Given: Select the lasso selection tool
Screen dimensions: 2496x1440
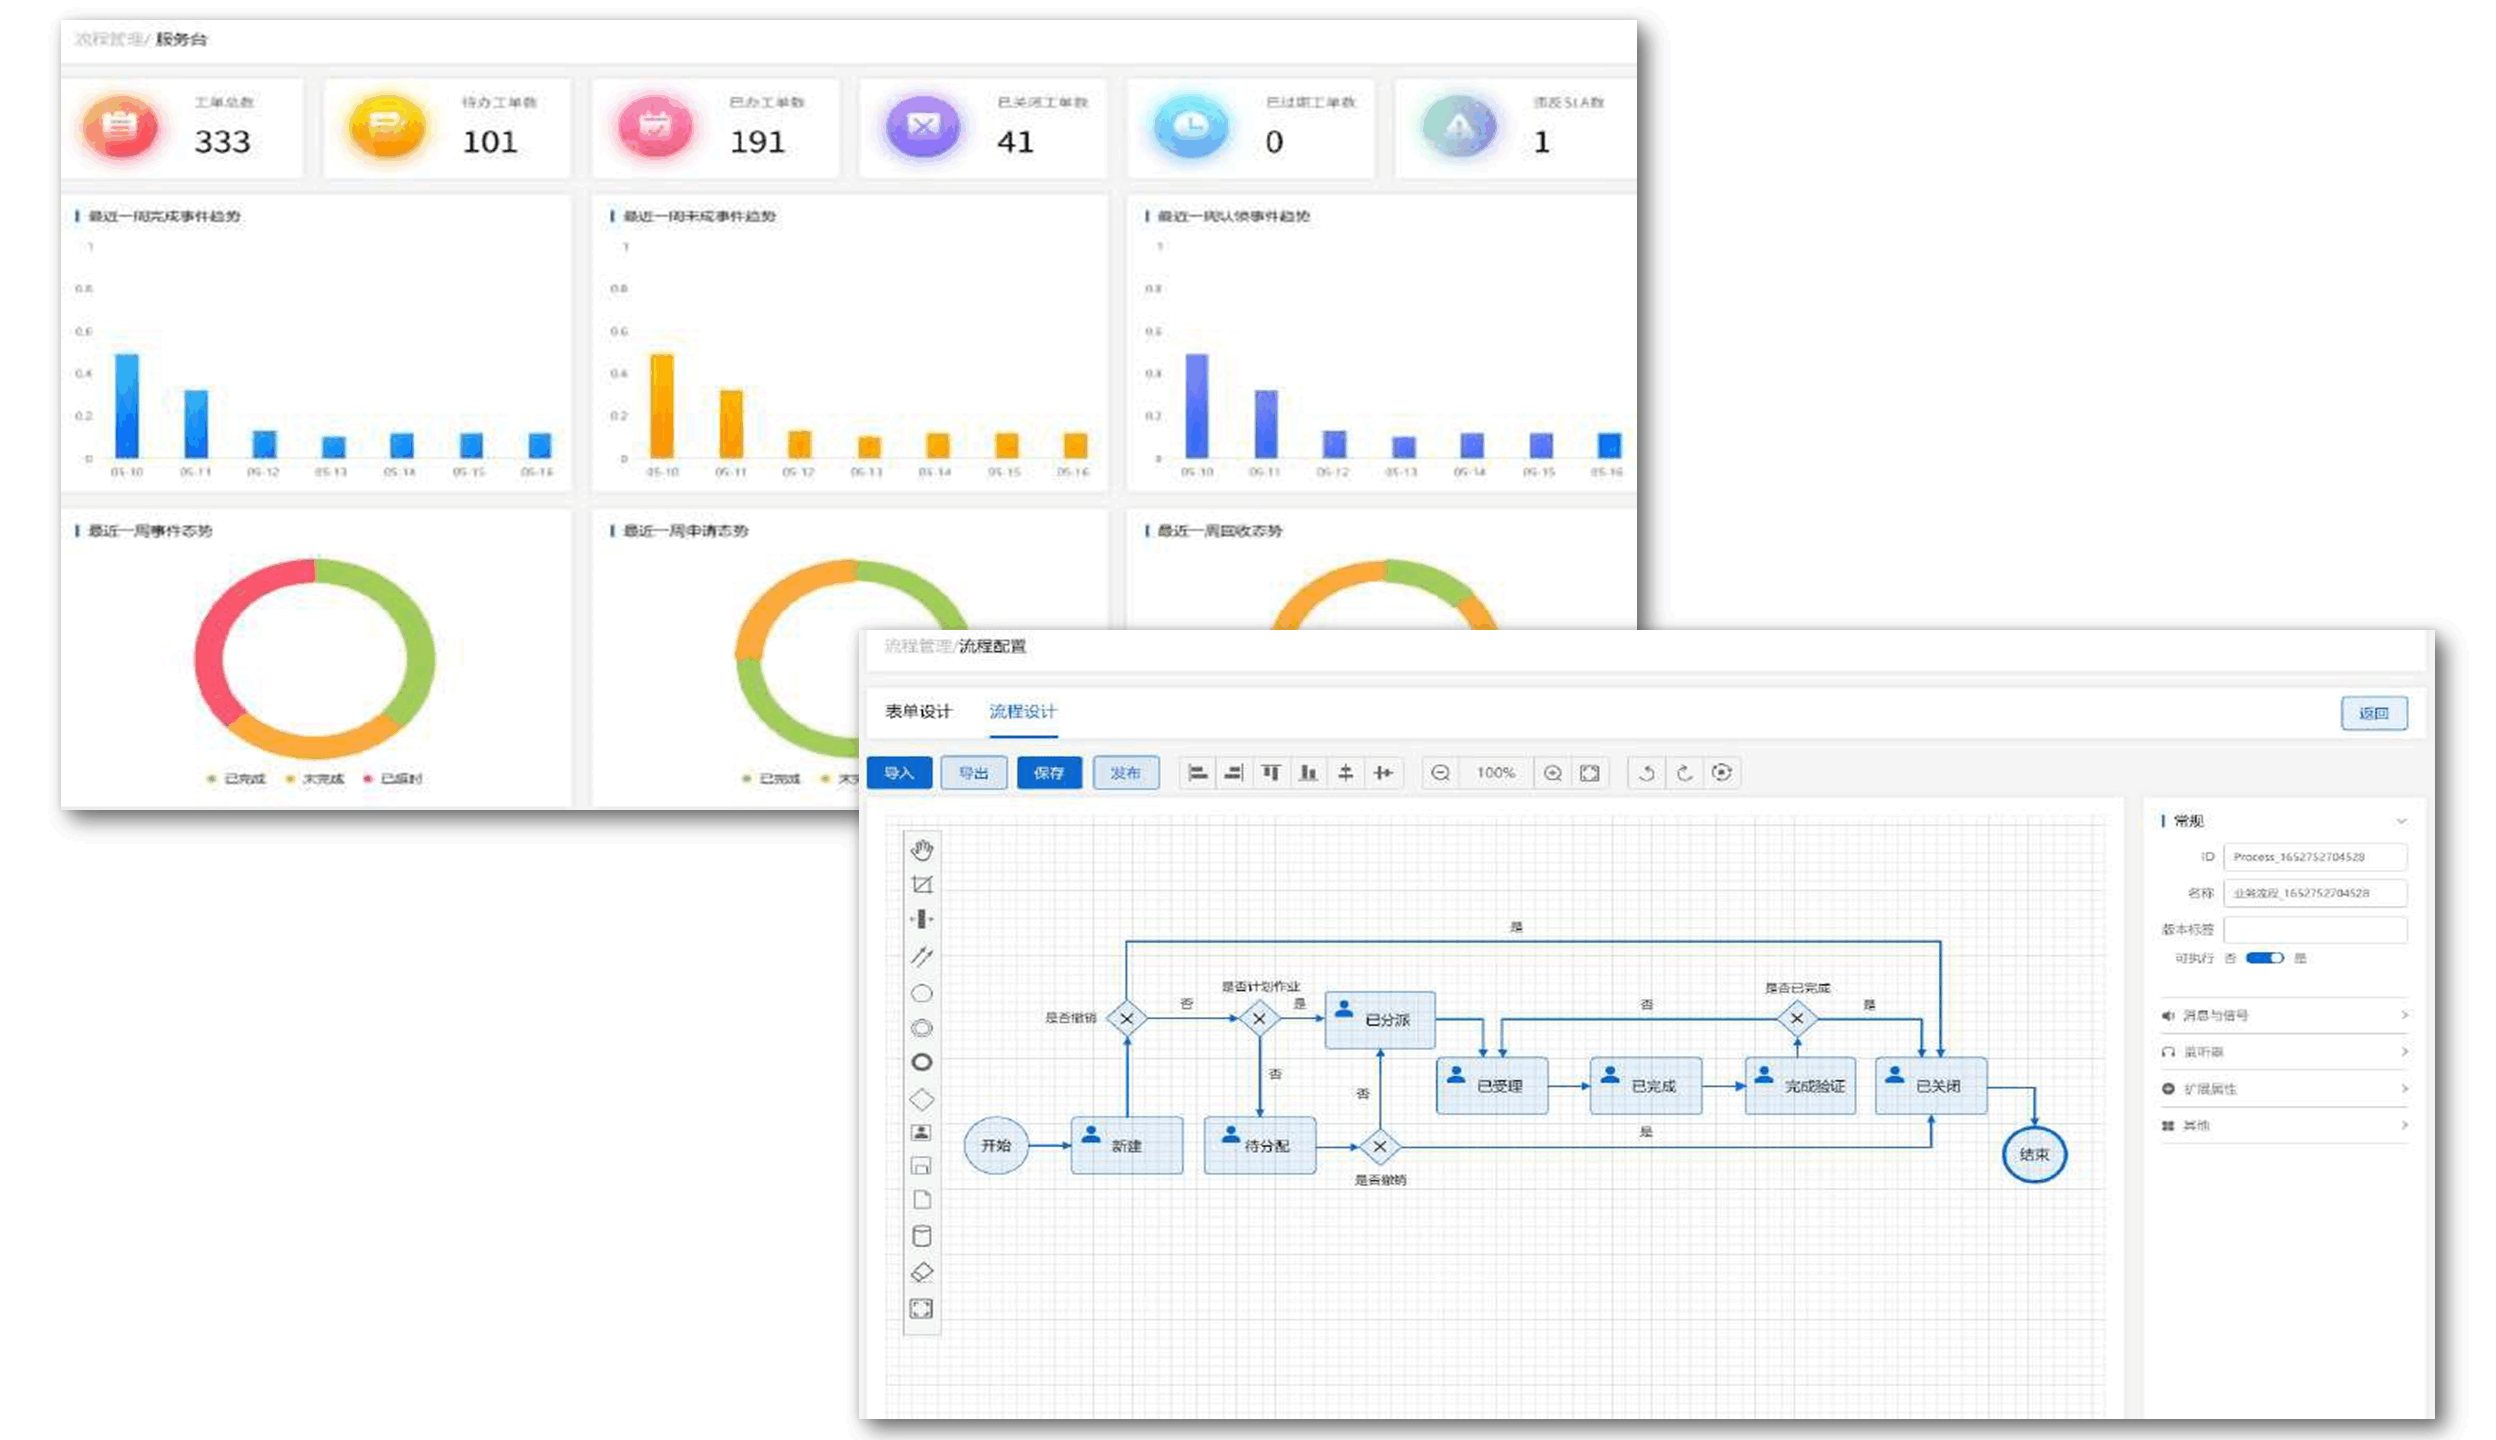Looking at the screenshot, I should pos(921,885).
